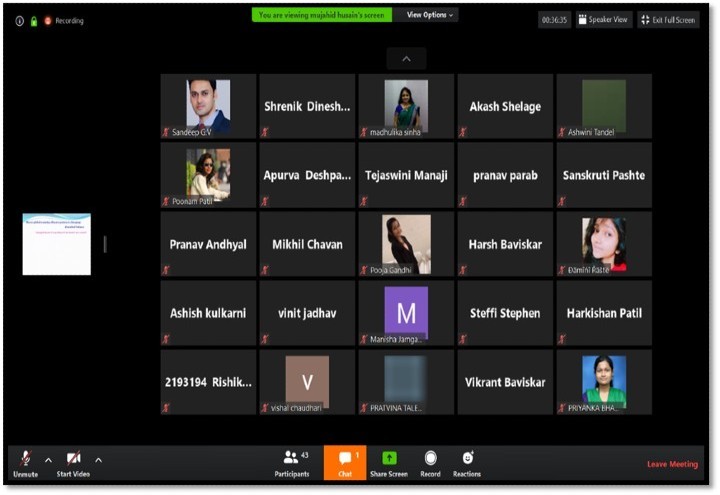
Task: Expand the View Options dropdown
Action: [429, 15]
